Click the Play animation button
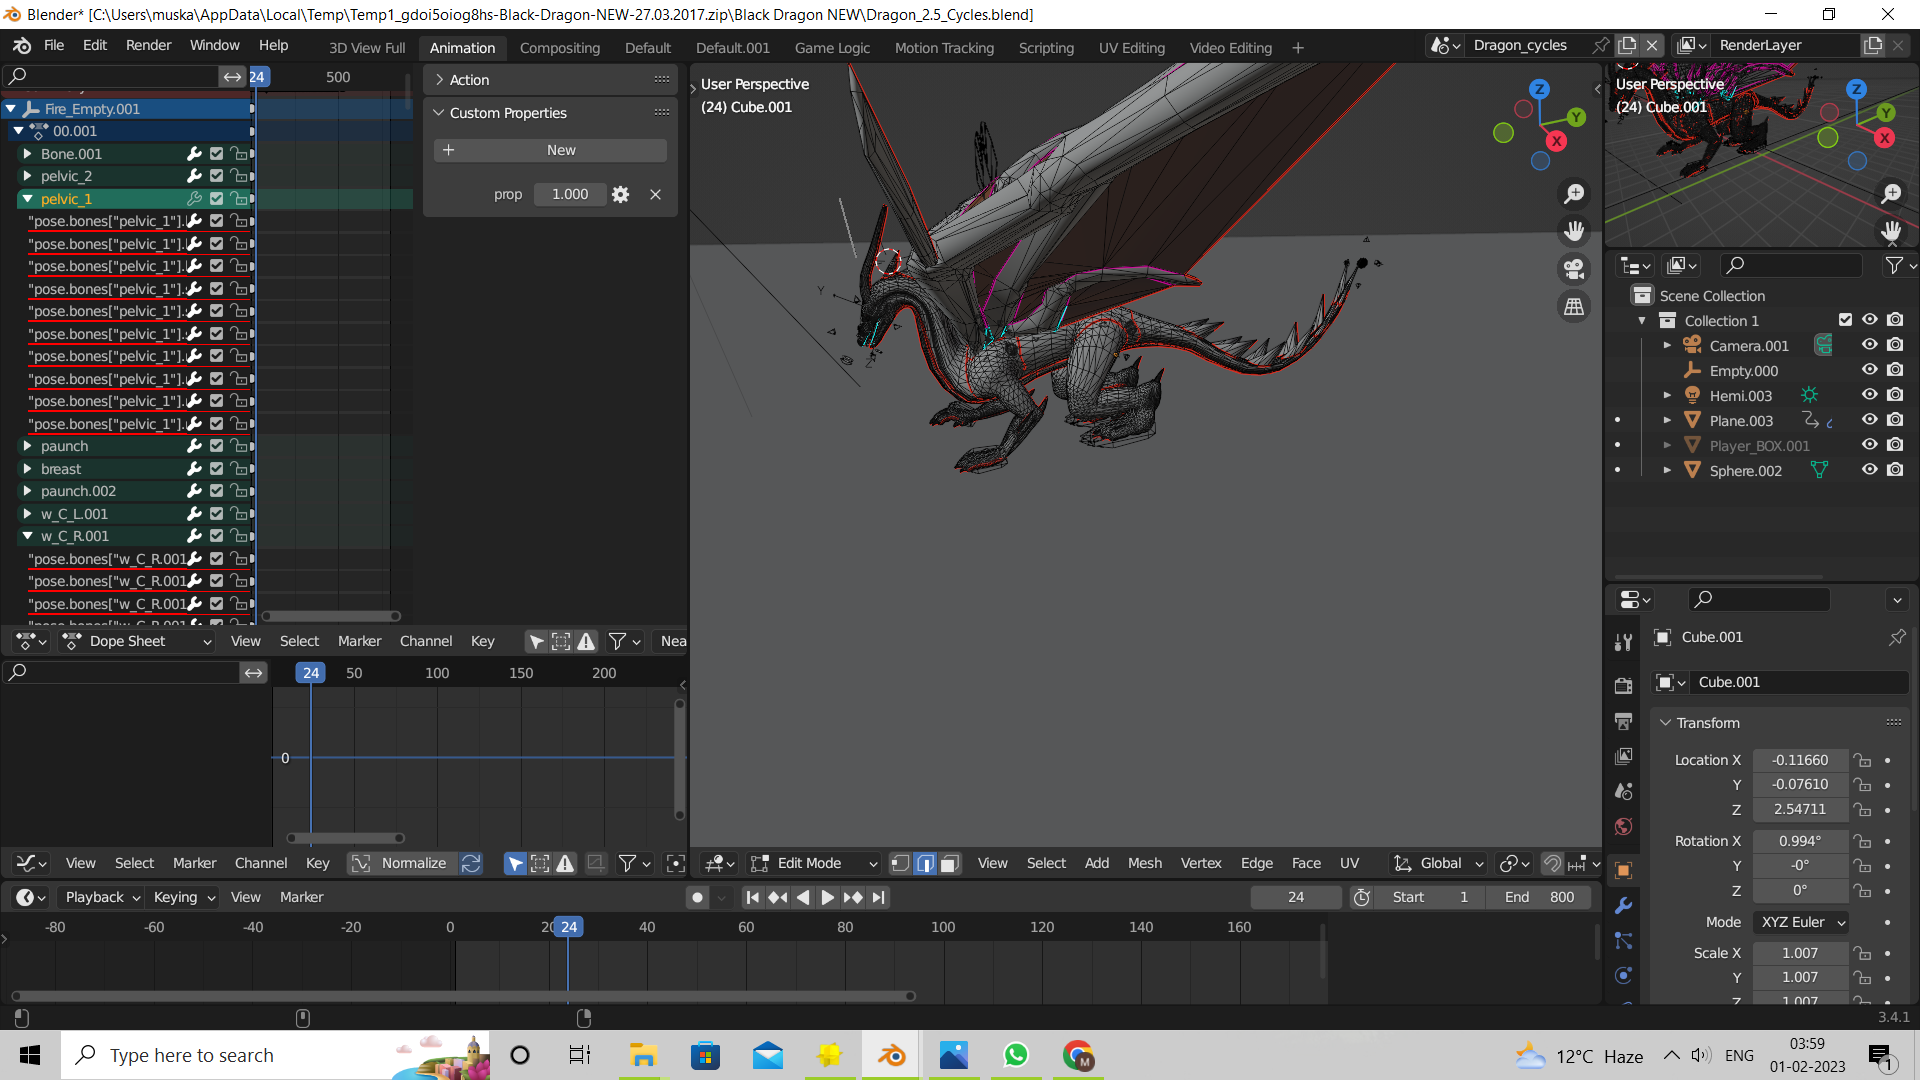Viewport: 1920px width, 1080px height. (x=827, y=898)
